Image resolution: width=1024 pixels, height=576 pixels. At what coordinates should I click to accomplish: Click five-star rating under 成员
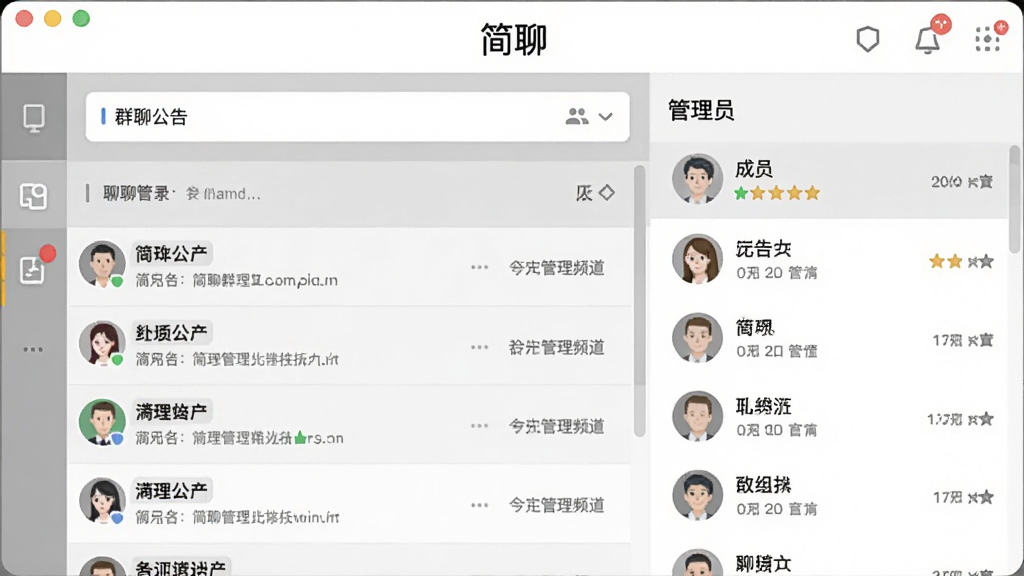point(776,193)
